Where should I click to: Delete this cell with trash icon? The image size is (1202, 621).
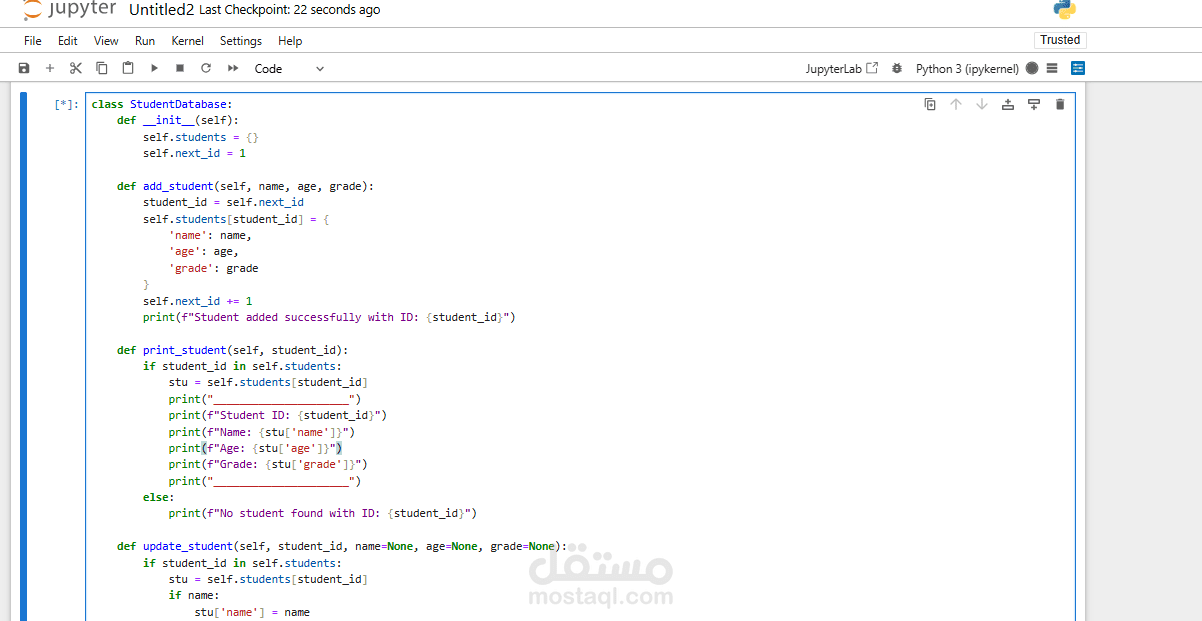tap(1060, 104)
